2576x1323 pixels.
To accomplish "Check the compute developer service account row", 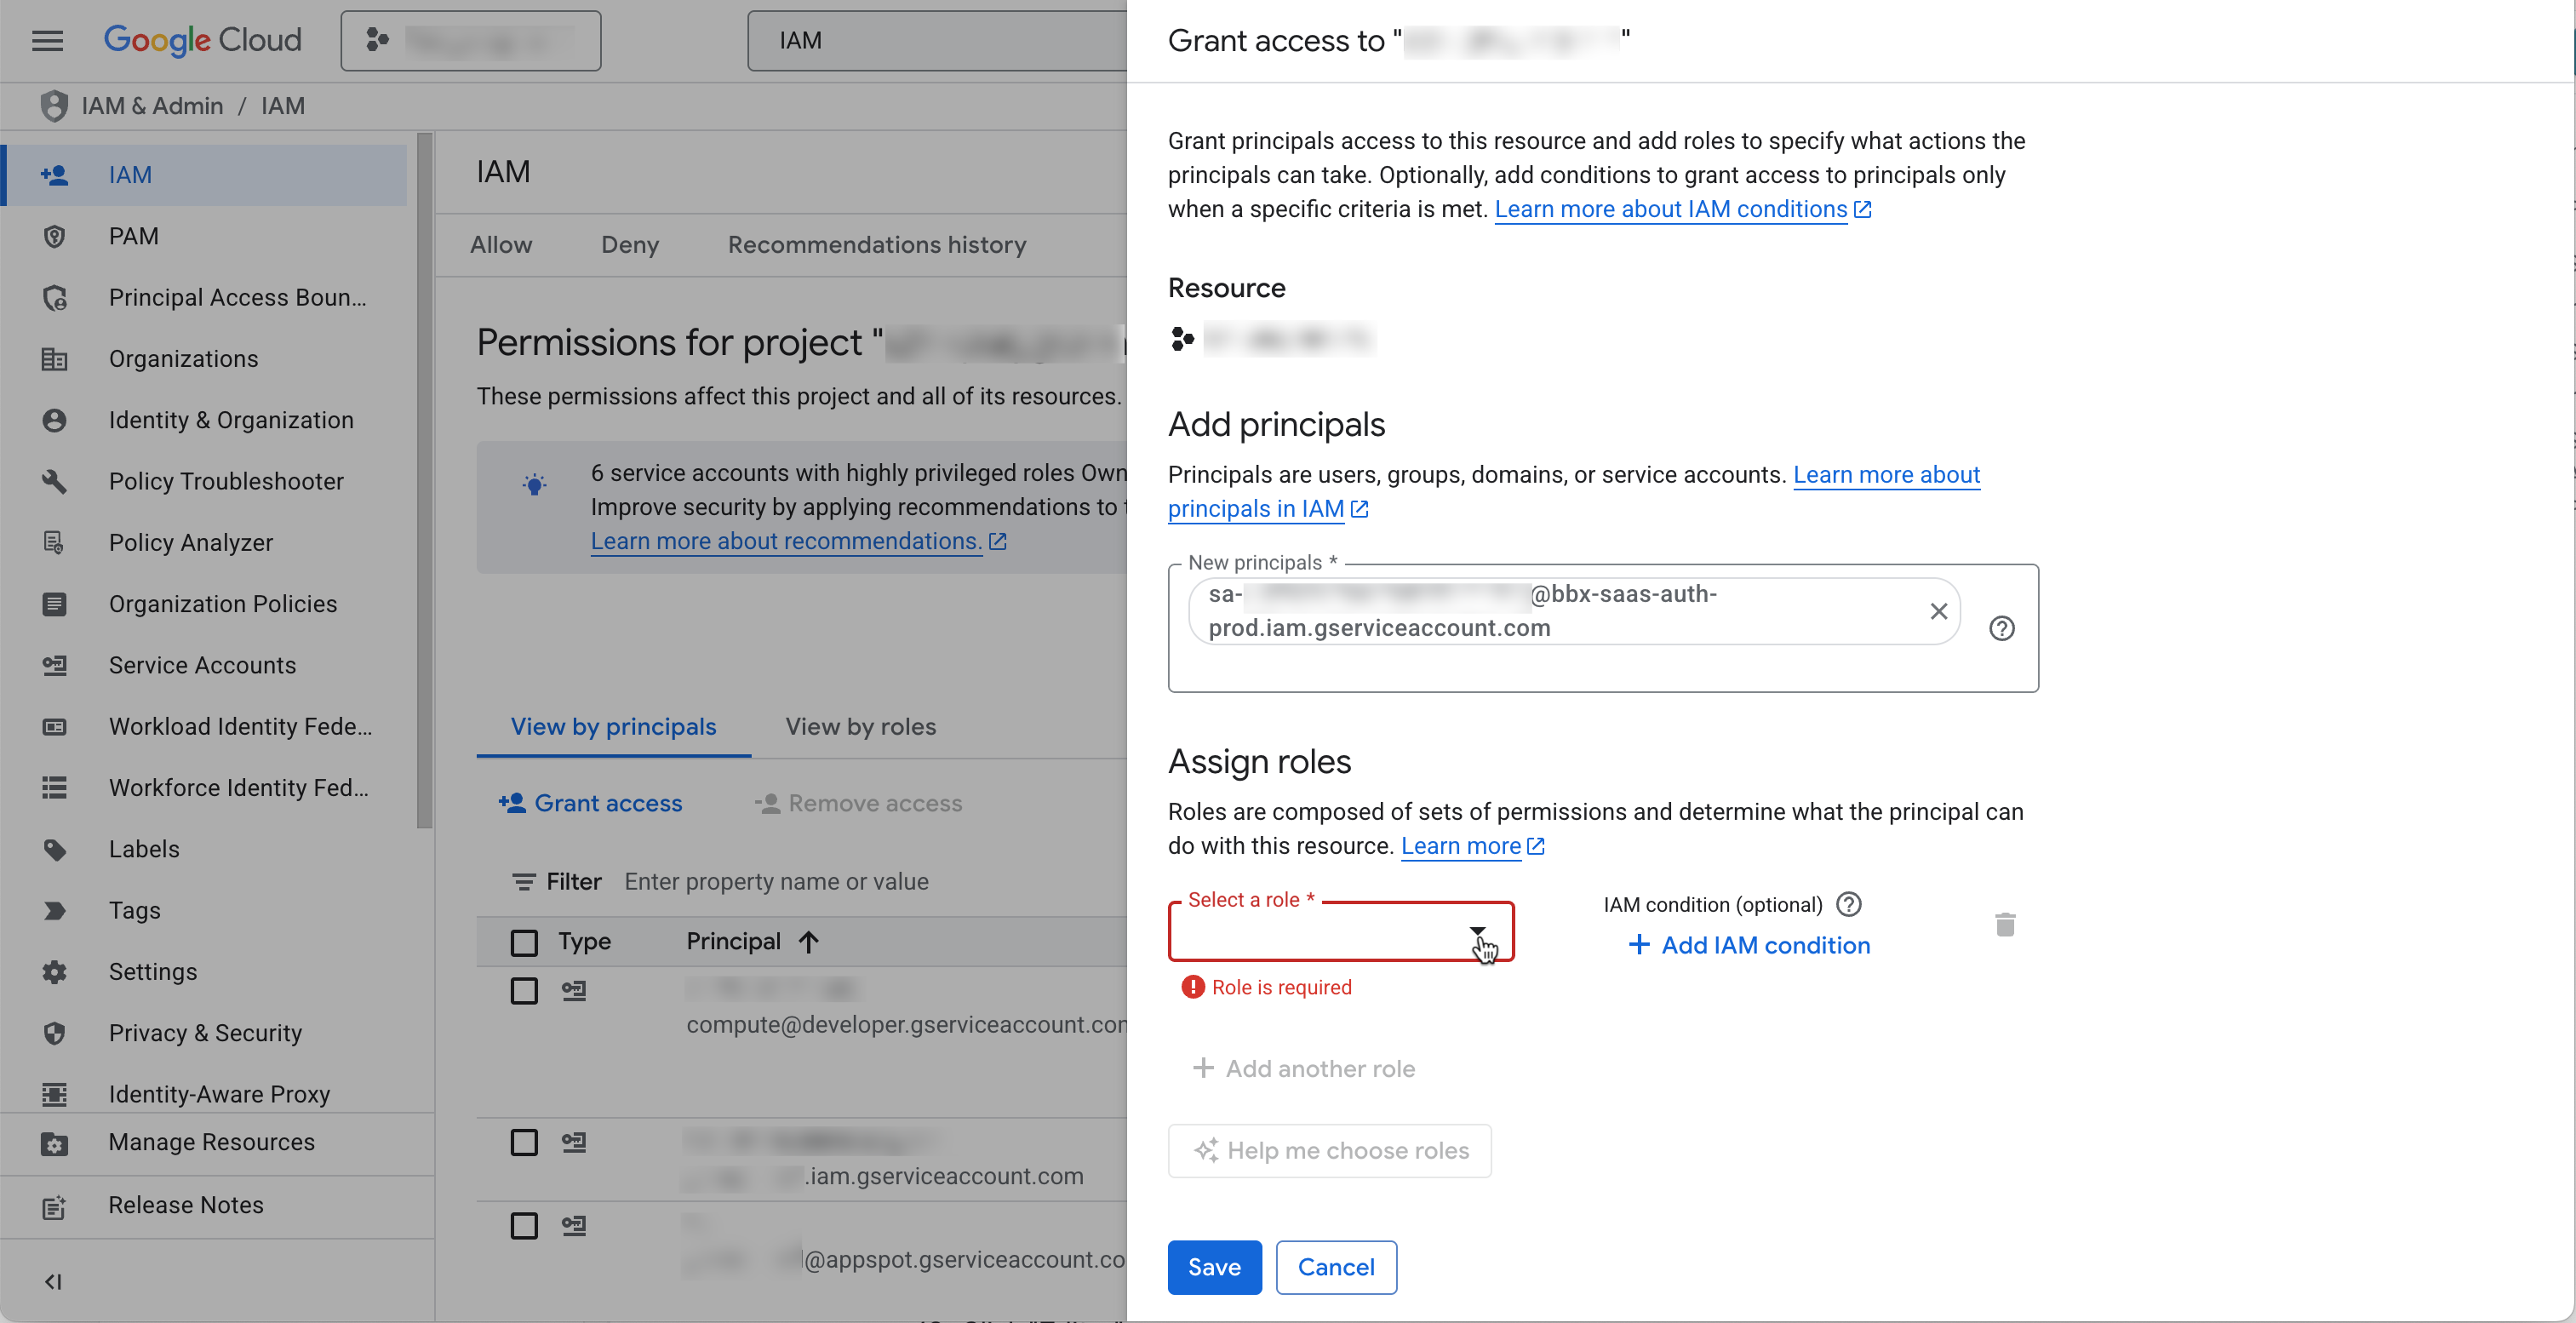I will 524,991.
